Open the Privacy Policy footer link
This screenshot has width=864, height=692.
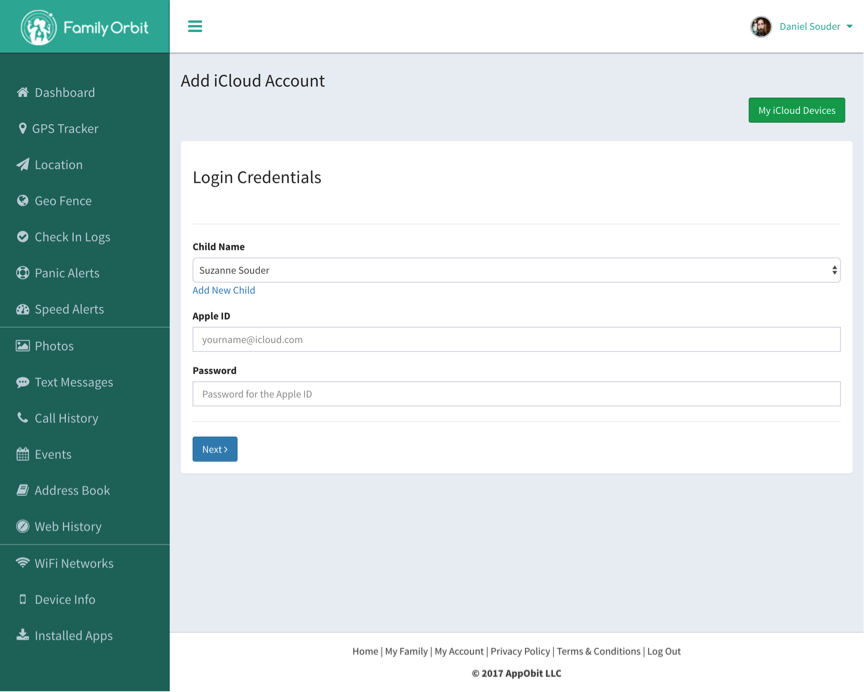click(x=520, y=651)
